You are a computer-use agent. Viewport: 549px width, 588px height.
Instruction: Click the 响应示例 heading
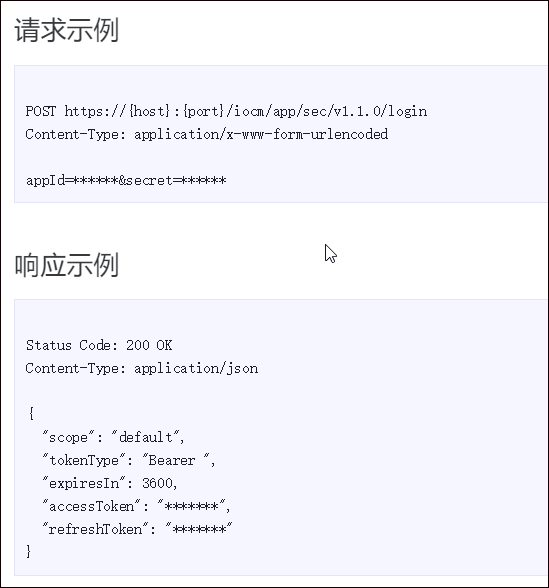pyautogui.click(x=67, y=265)
